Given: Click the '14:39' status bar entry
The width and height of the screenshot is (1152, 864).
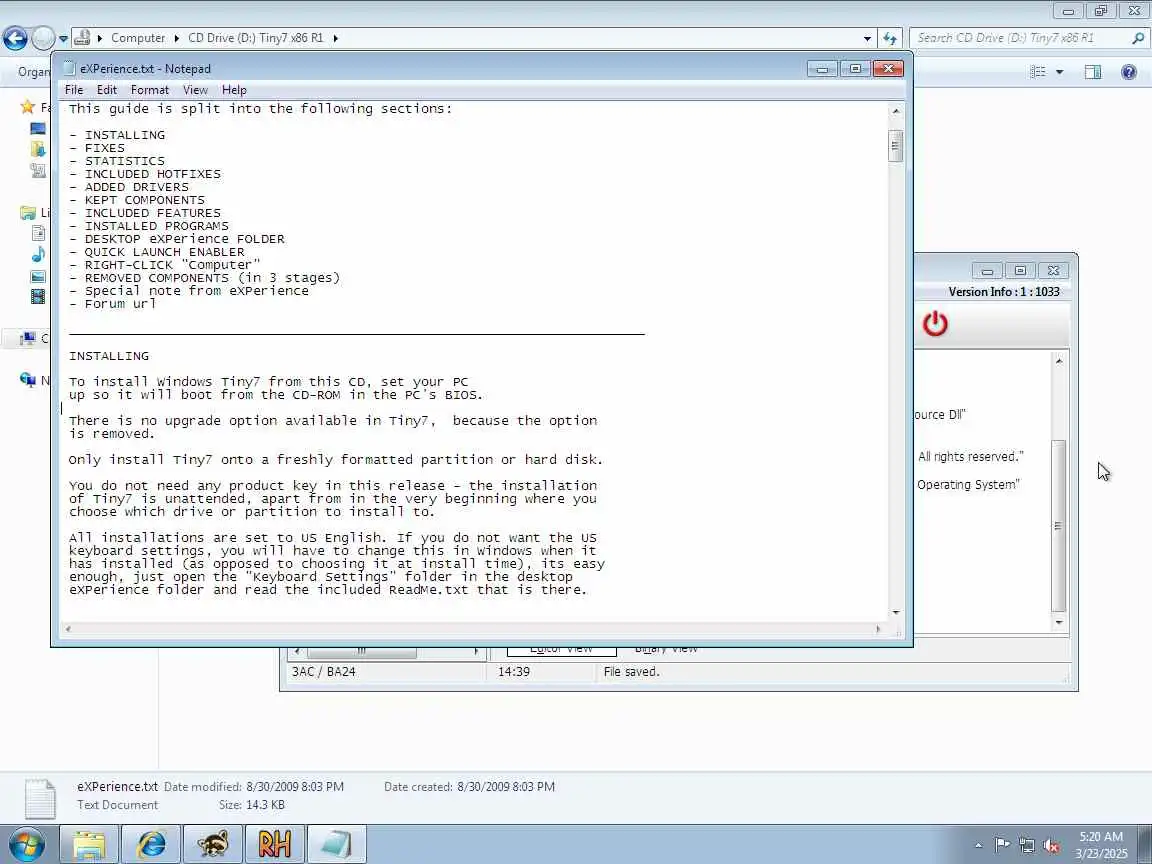Looking at the screenshot, I should (x=514, y=672).
